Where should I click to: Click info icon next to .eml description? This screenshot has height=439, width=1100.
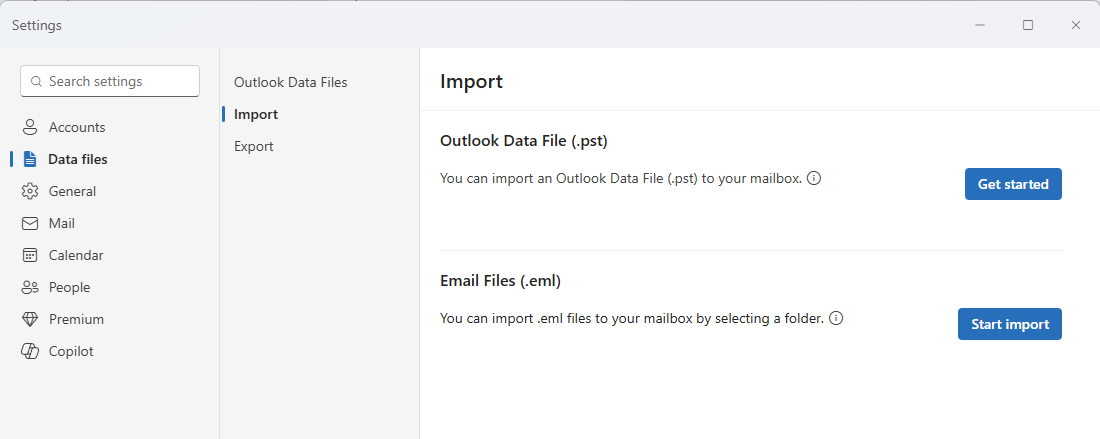pyautogui.click(x=836, y=318)
